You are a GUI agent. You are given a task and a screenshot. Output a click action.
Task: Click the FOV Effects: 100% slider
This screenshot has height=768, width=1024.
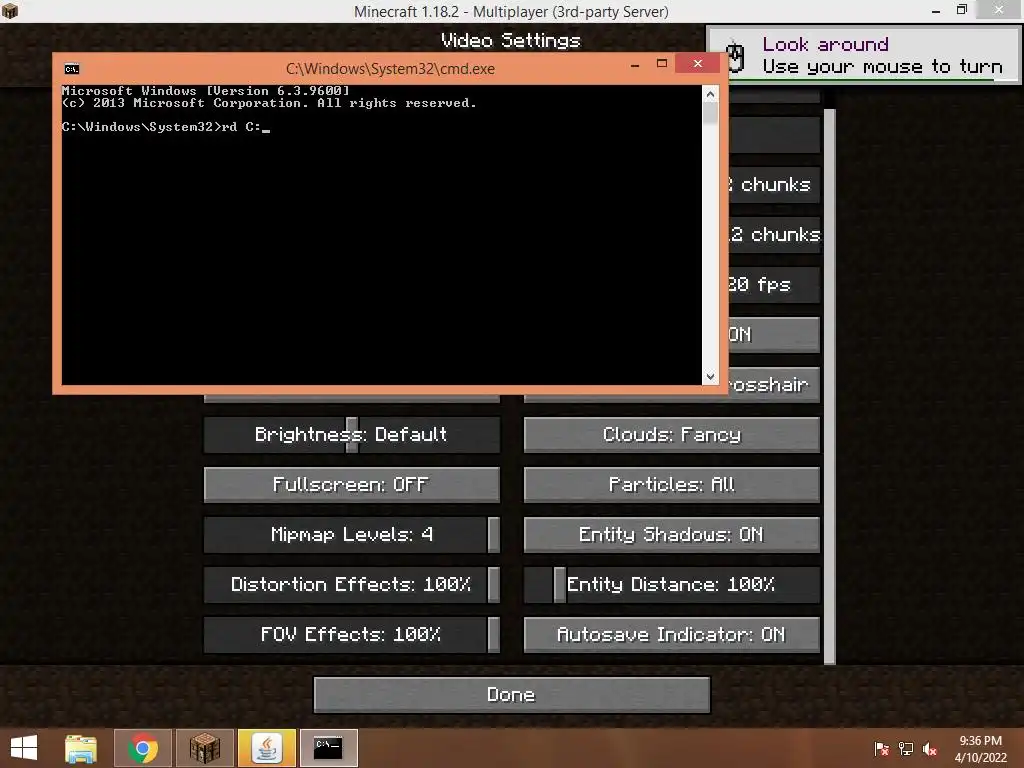click(x=351, y=634)
